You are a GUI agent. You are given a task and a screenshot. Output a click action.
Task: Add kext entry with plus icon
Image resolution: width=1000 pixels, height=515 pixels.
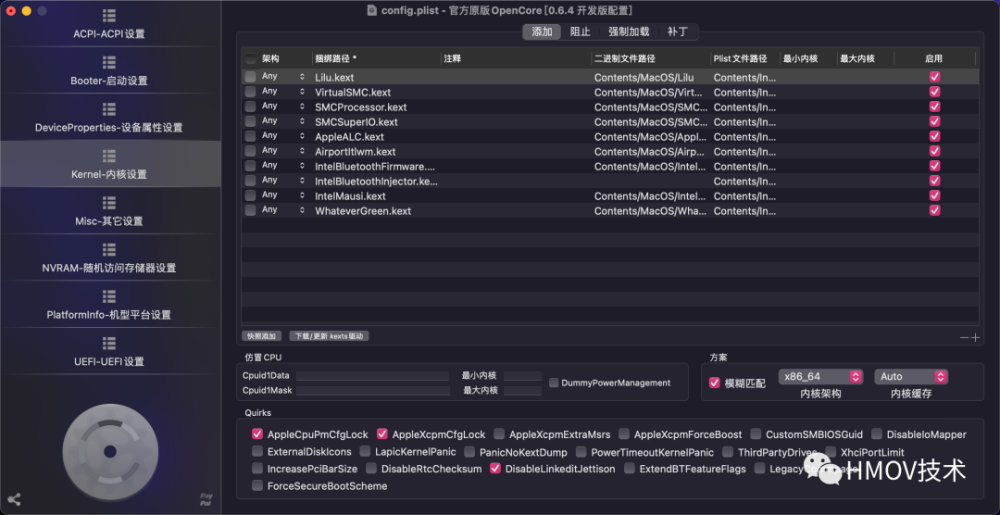(975, 338)
